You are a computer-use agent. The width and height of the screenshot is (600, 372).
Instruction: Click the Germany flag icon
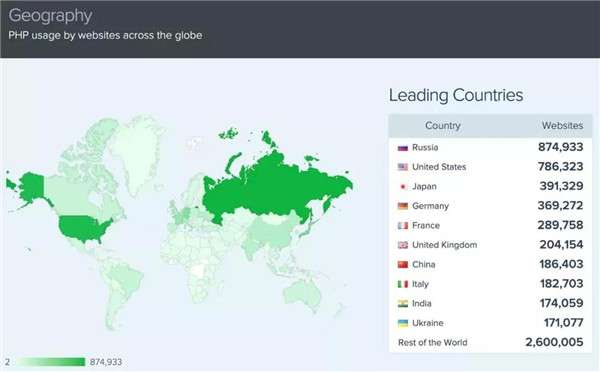[403, 206]
